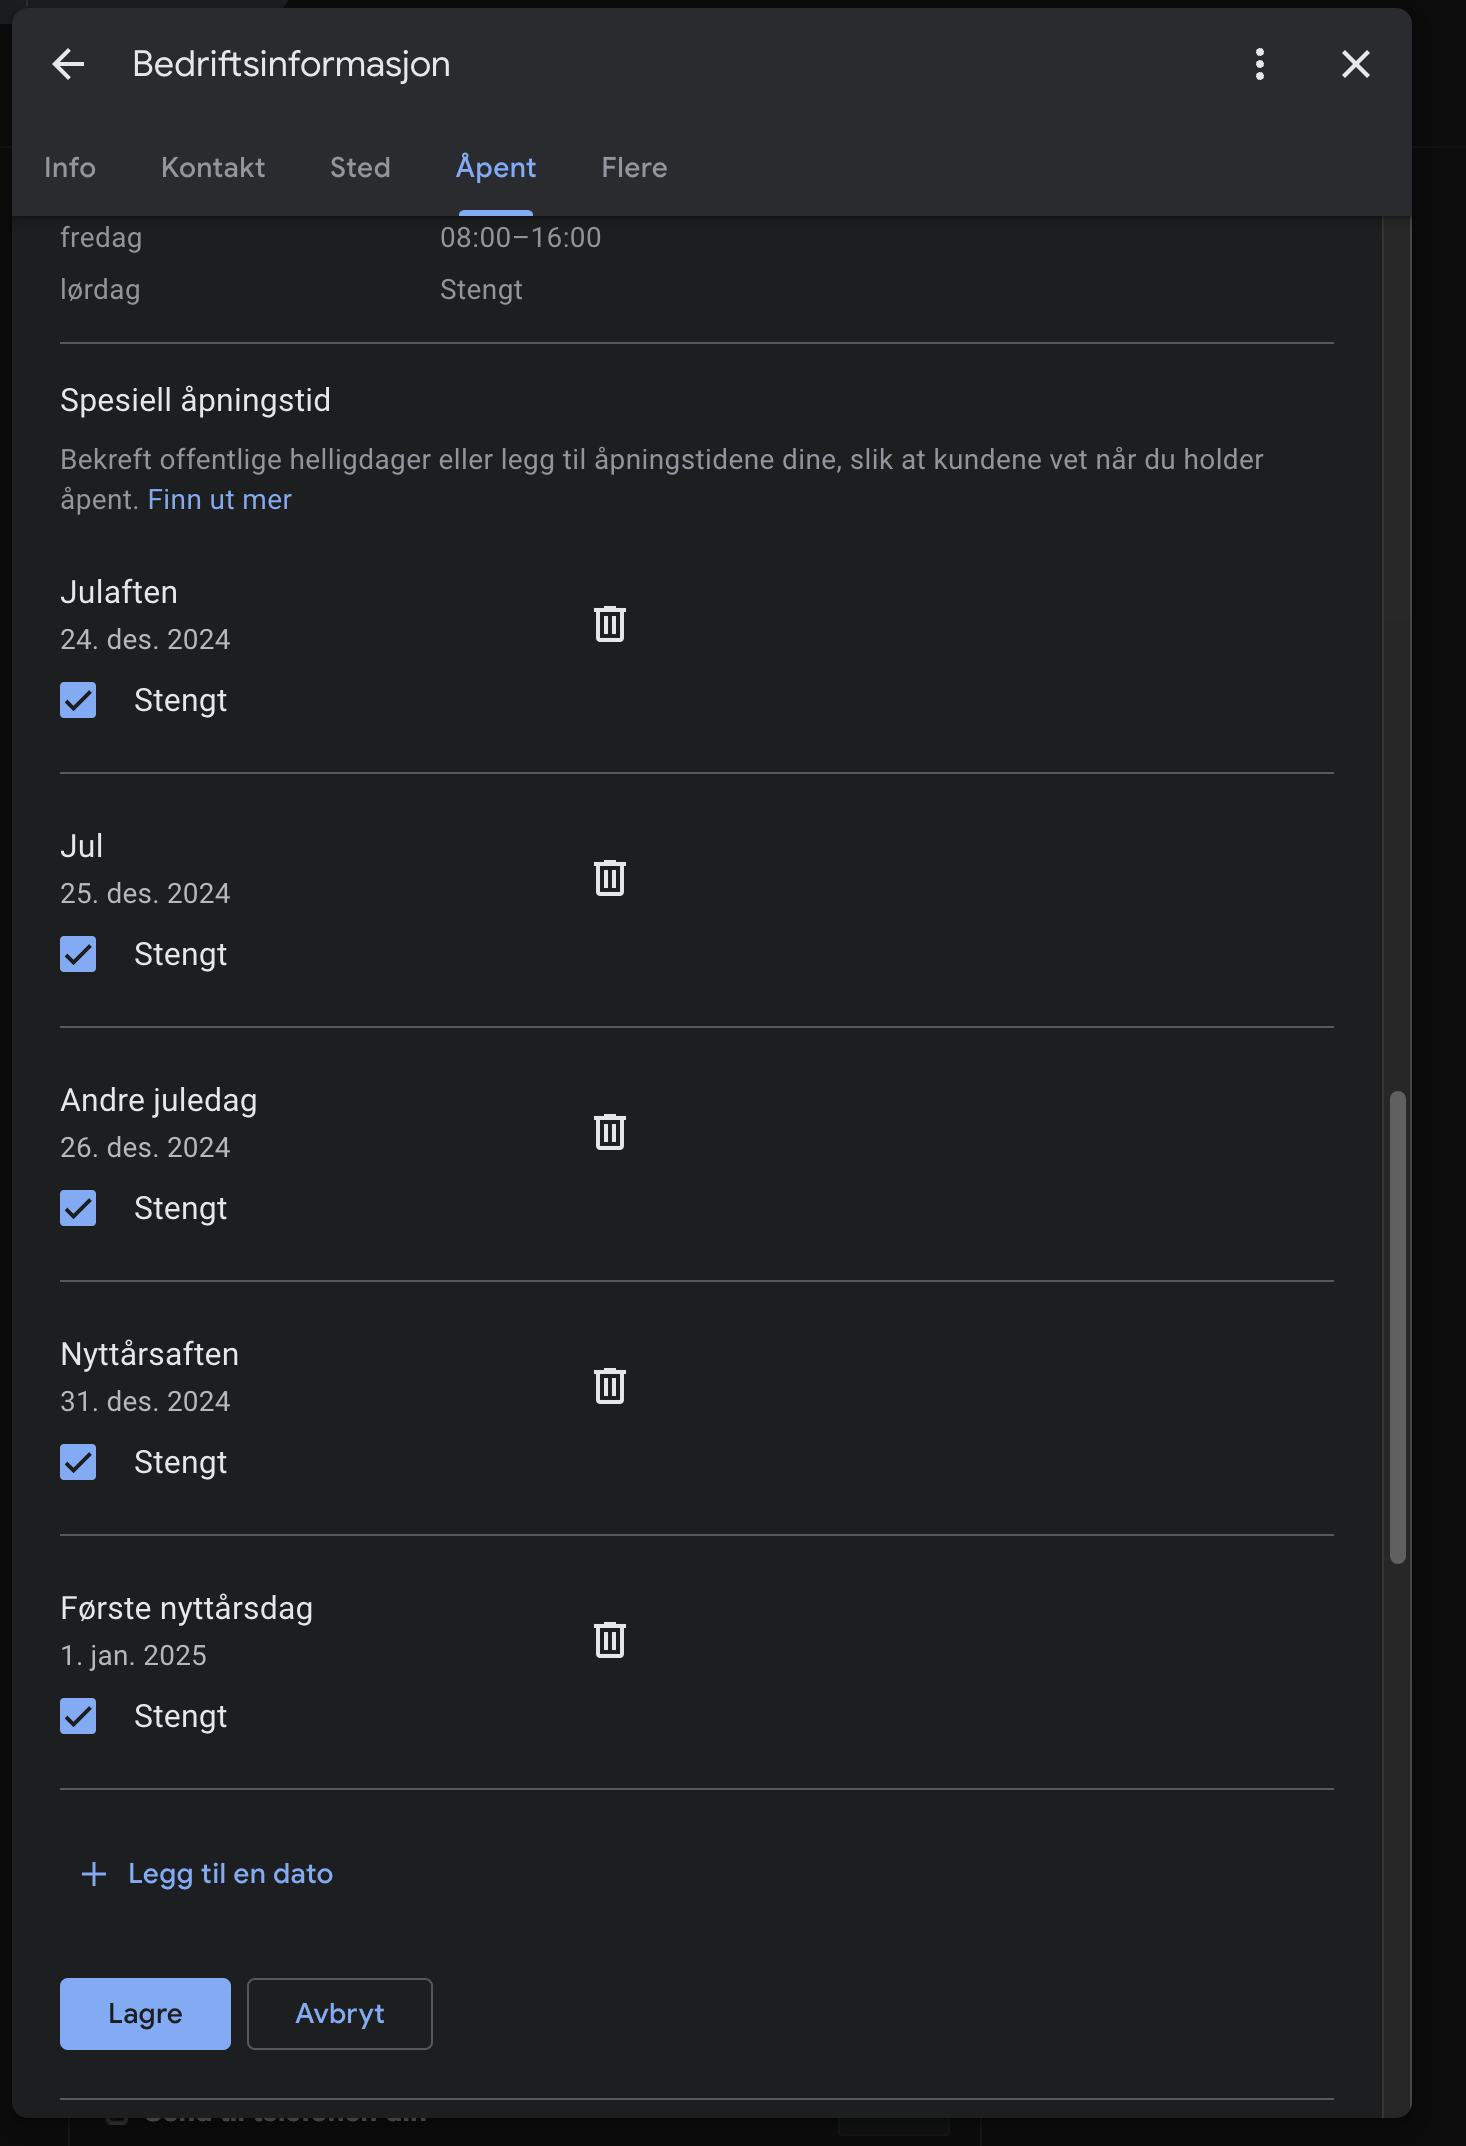The height and width of the screenshot is (2146, 1466).
Task: Open the three-dot more options menu
Action: coord(1259,65)
